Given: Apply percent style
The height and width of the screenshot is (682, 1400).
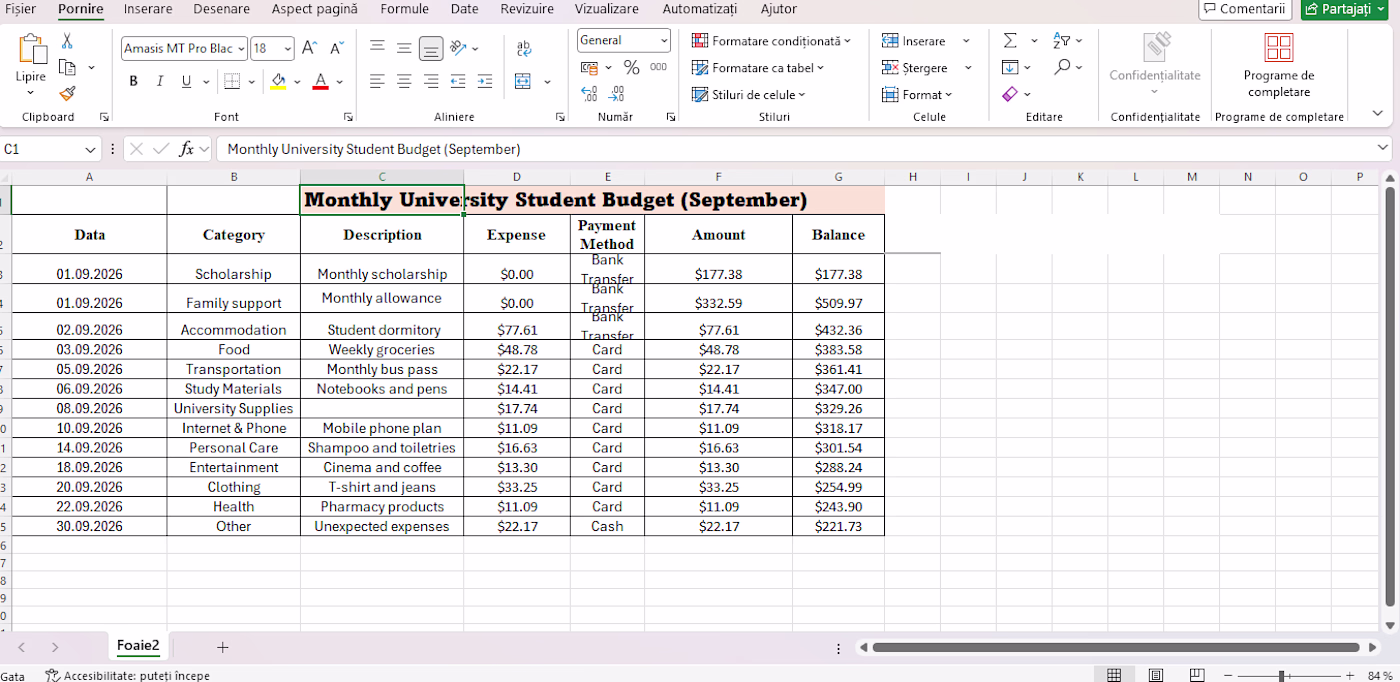Looking at the screenshot, I should 631,68.
